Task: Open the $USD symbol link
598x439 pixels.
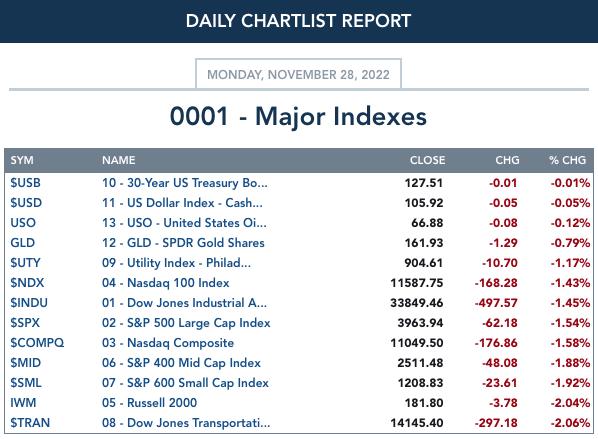Action: point(26,203)
